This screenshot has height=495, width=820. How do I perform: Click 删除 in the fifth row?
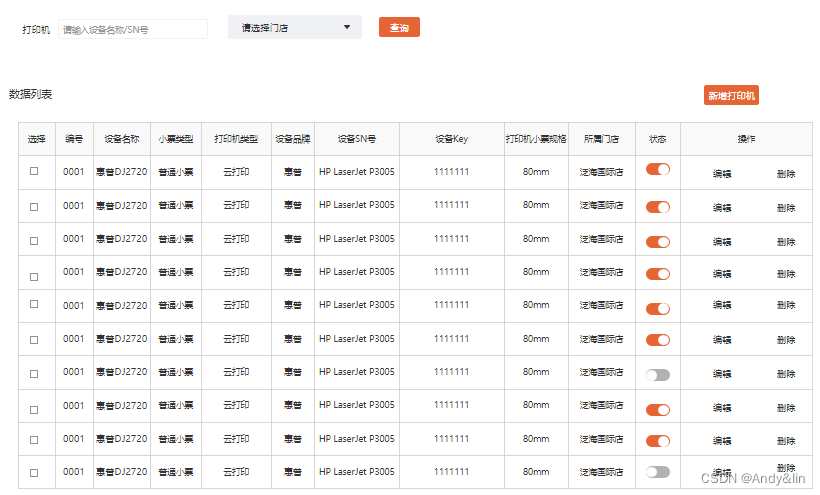786,305
